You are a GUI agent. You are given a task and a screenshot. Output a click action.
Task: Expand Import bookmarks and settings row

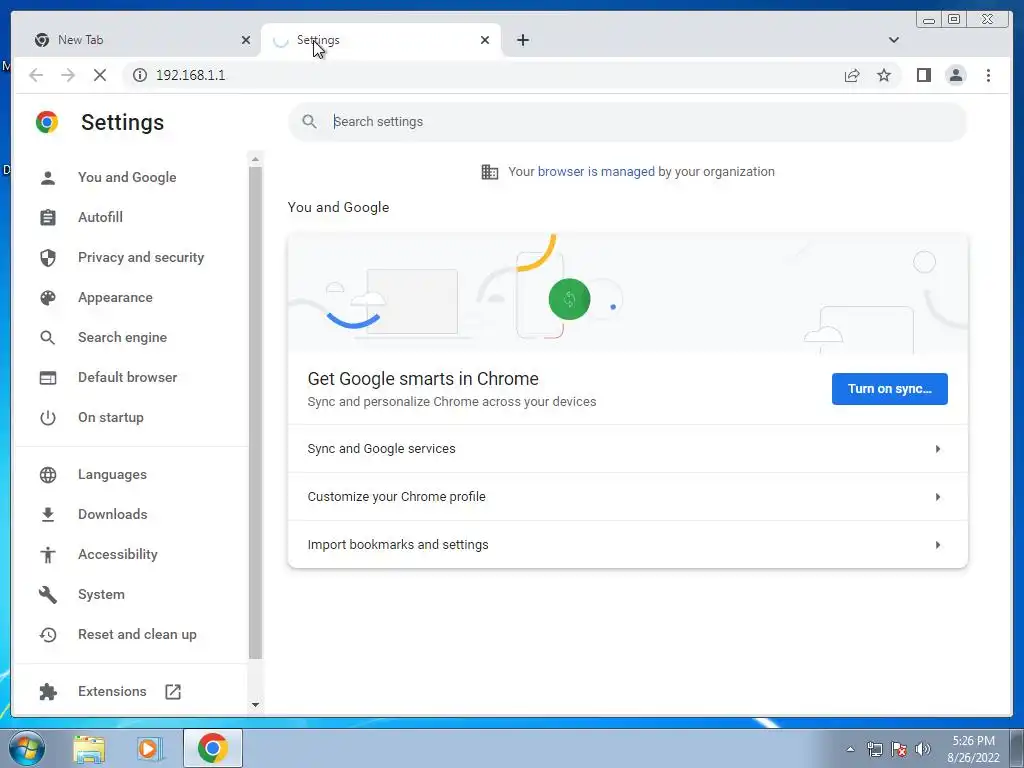628,545
